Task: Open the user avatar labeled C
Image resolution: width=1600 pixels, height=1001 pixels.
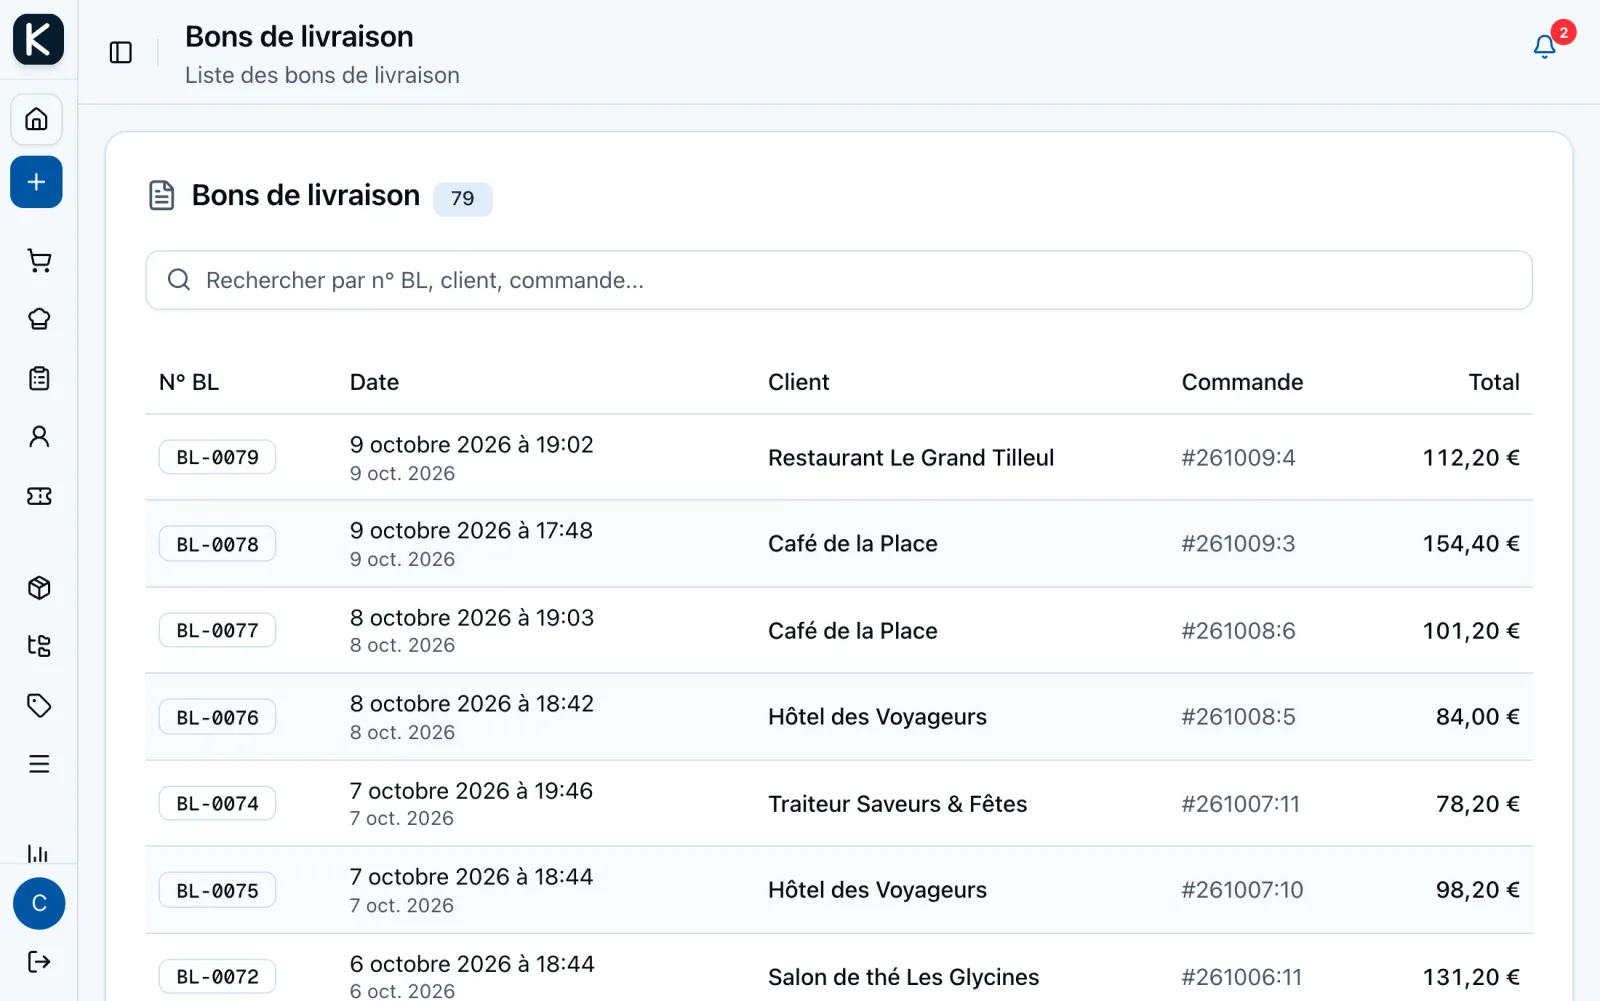Action: click(x=39, y=904)
